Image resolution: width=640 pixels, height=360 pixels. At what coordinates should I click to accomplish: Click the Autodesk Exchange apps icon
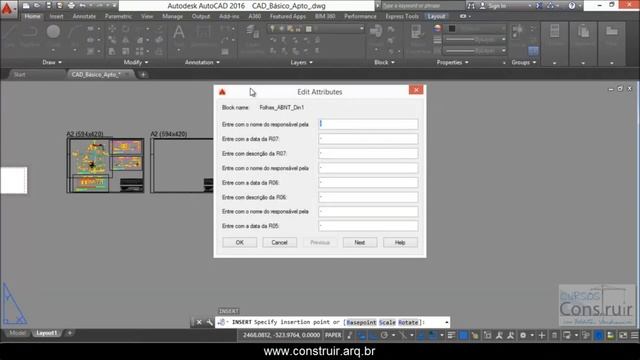[x=539, y=6]
